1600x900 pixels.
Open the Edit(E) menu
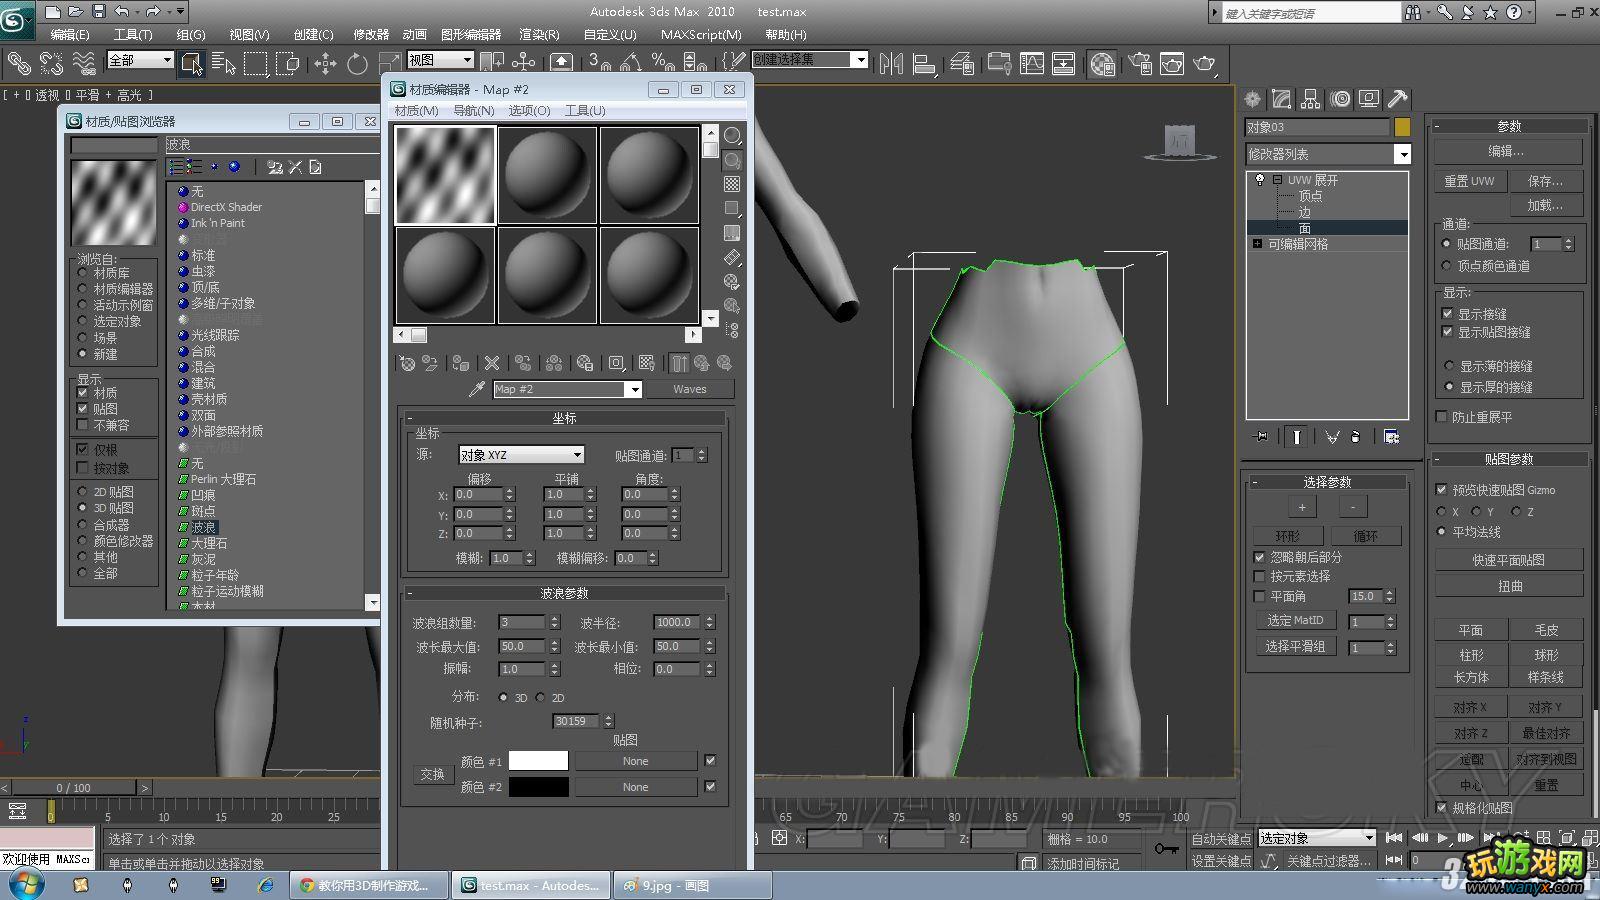point(70,34)
